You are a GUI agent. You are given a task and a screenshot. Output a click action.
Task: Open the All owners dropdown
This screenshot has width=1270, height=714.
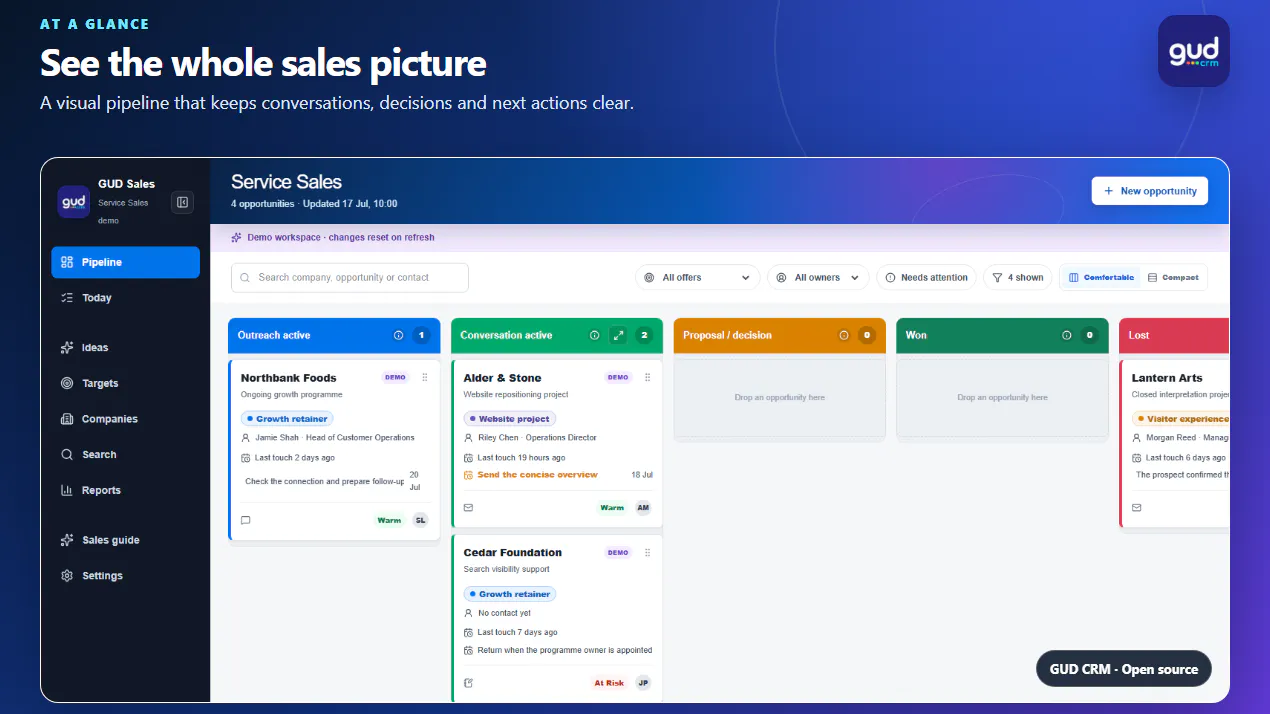818,277
